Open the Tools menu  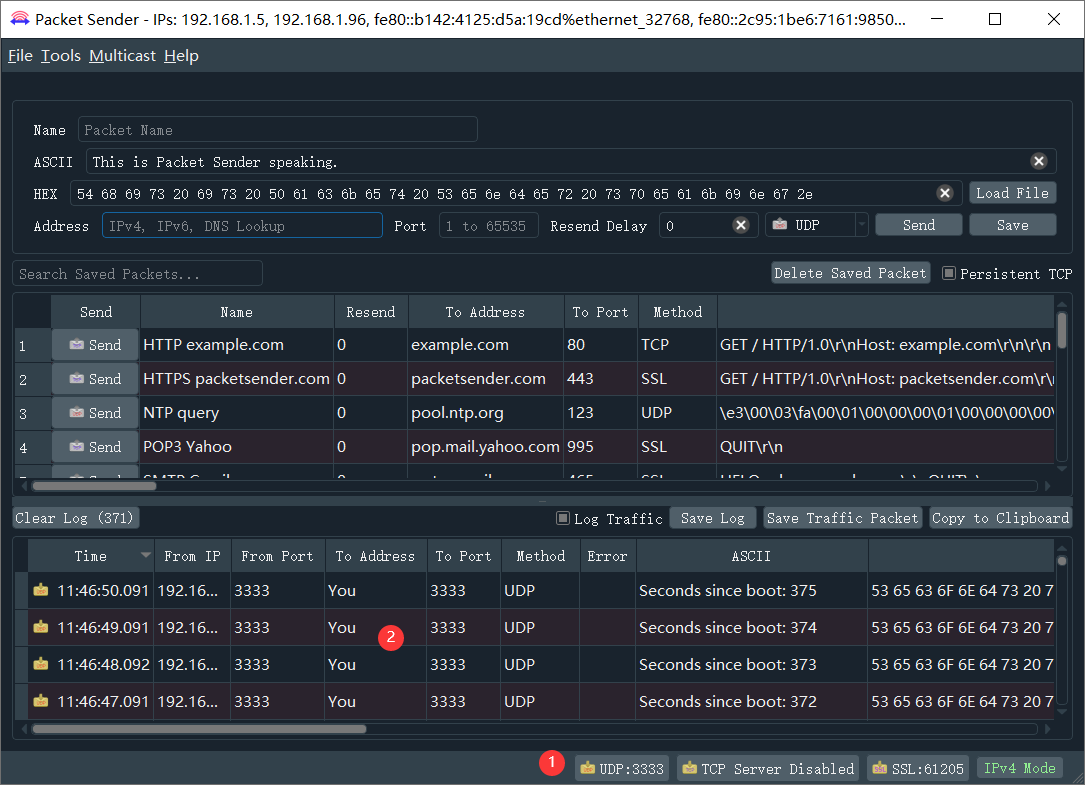(61, 55)
